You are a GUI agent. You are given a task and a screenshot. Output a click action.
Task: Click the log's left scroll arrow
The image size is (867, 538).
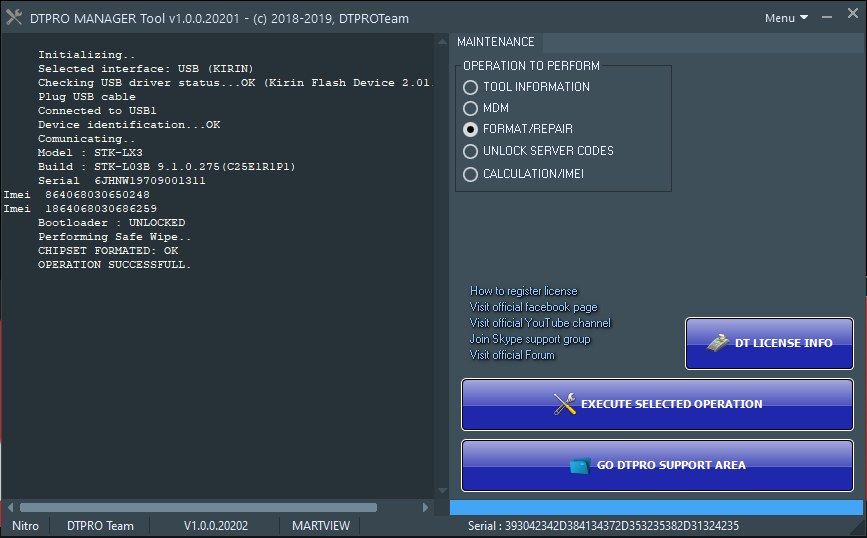(11, 508)
